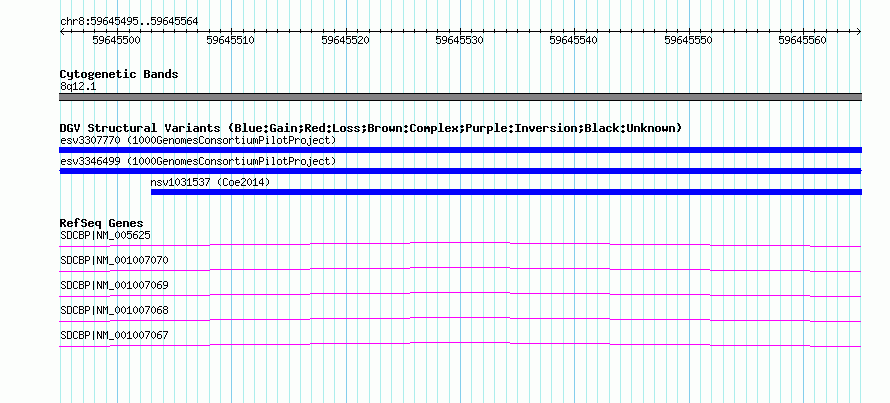Click the magenta NM_001007068 transcript line
Screen dimensions: 890x403
[460, 319]
